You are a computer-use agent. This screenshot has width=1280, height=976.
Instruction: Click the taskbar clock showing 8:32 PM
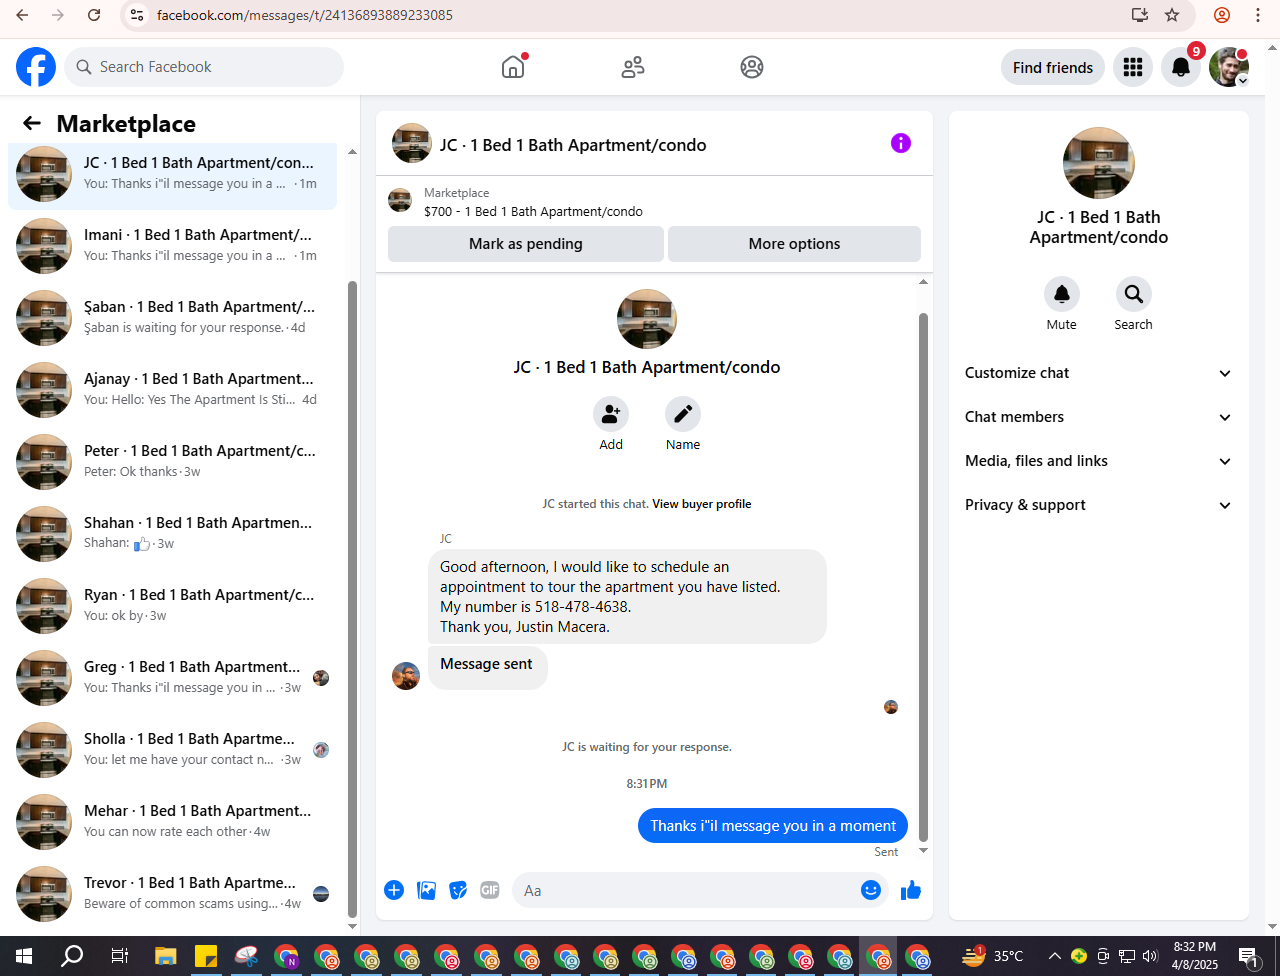tap(1195, 956)
